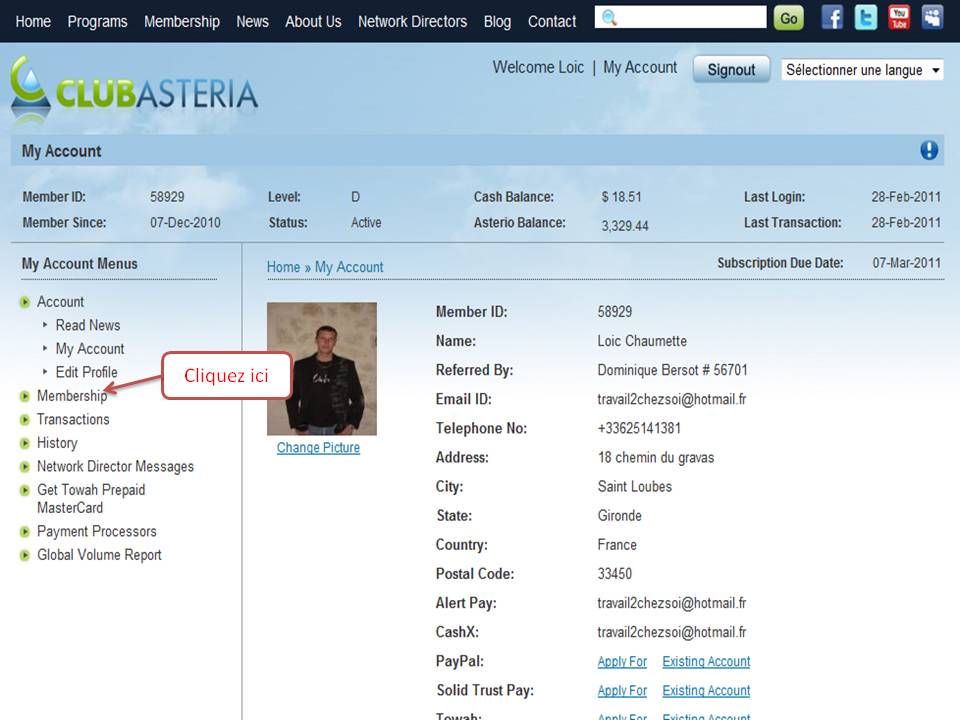Click green bullet beside Transactions
The height and width of the screenshot is (720, 960).
[x=24, y=419]
